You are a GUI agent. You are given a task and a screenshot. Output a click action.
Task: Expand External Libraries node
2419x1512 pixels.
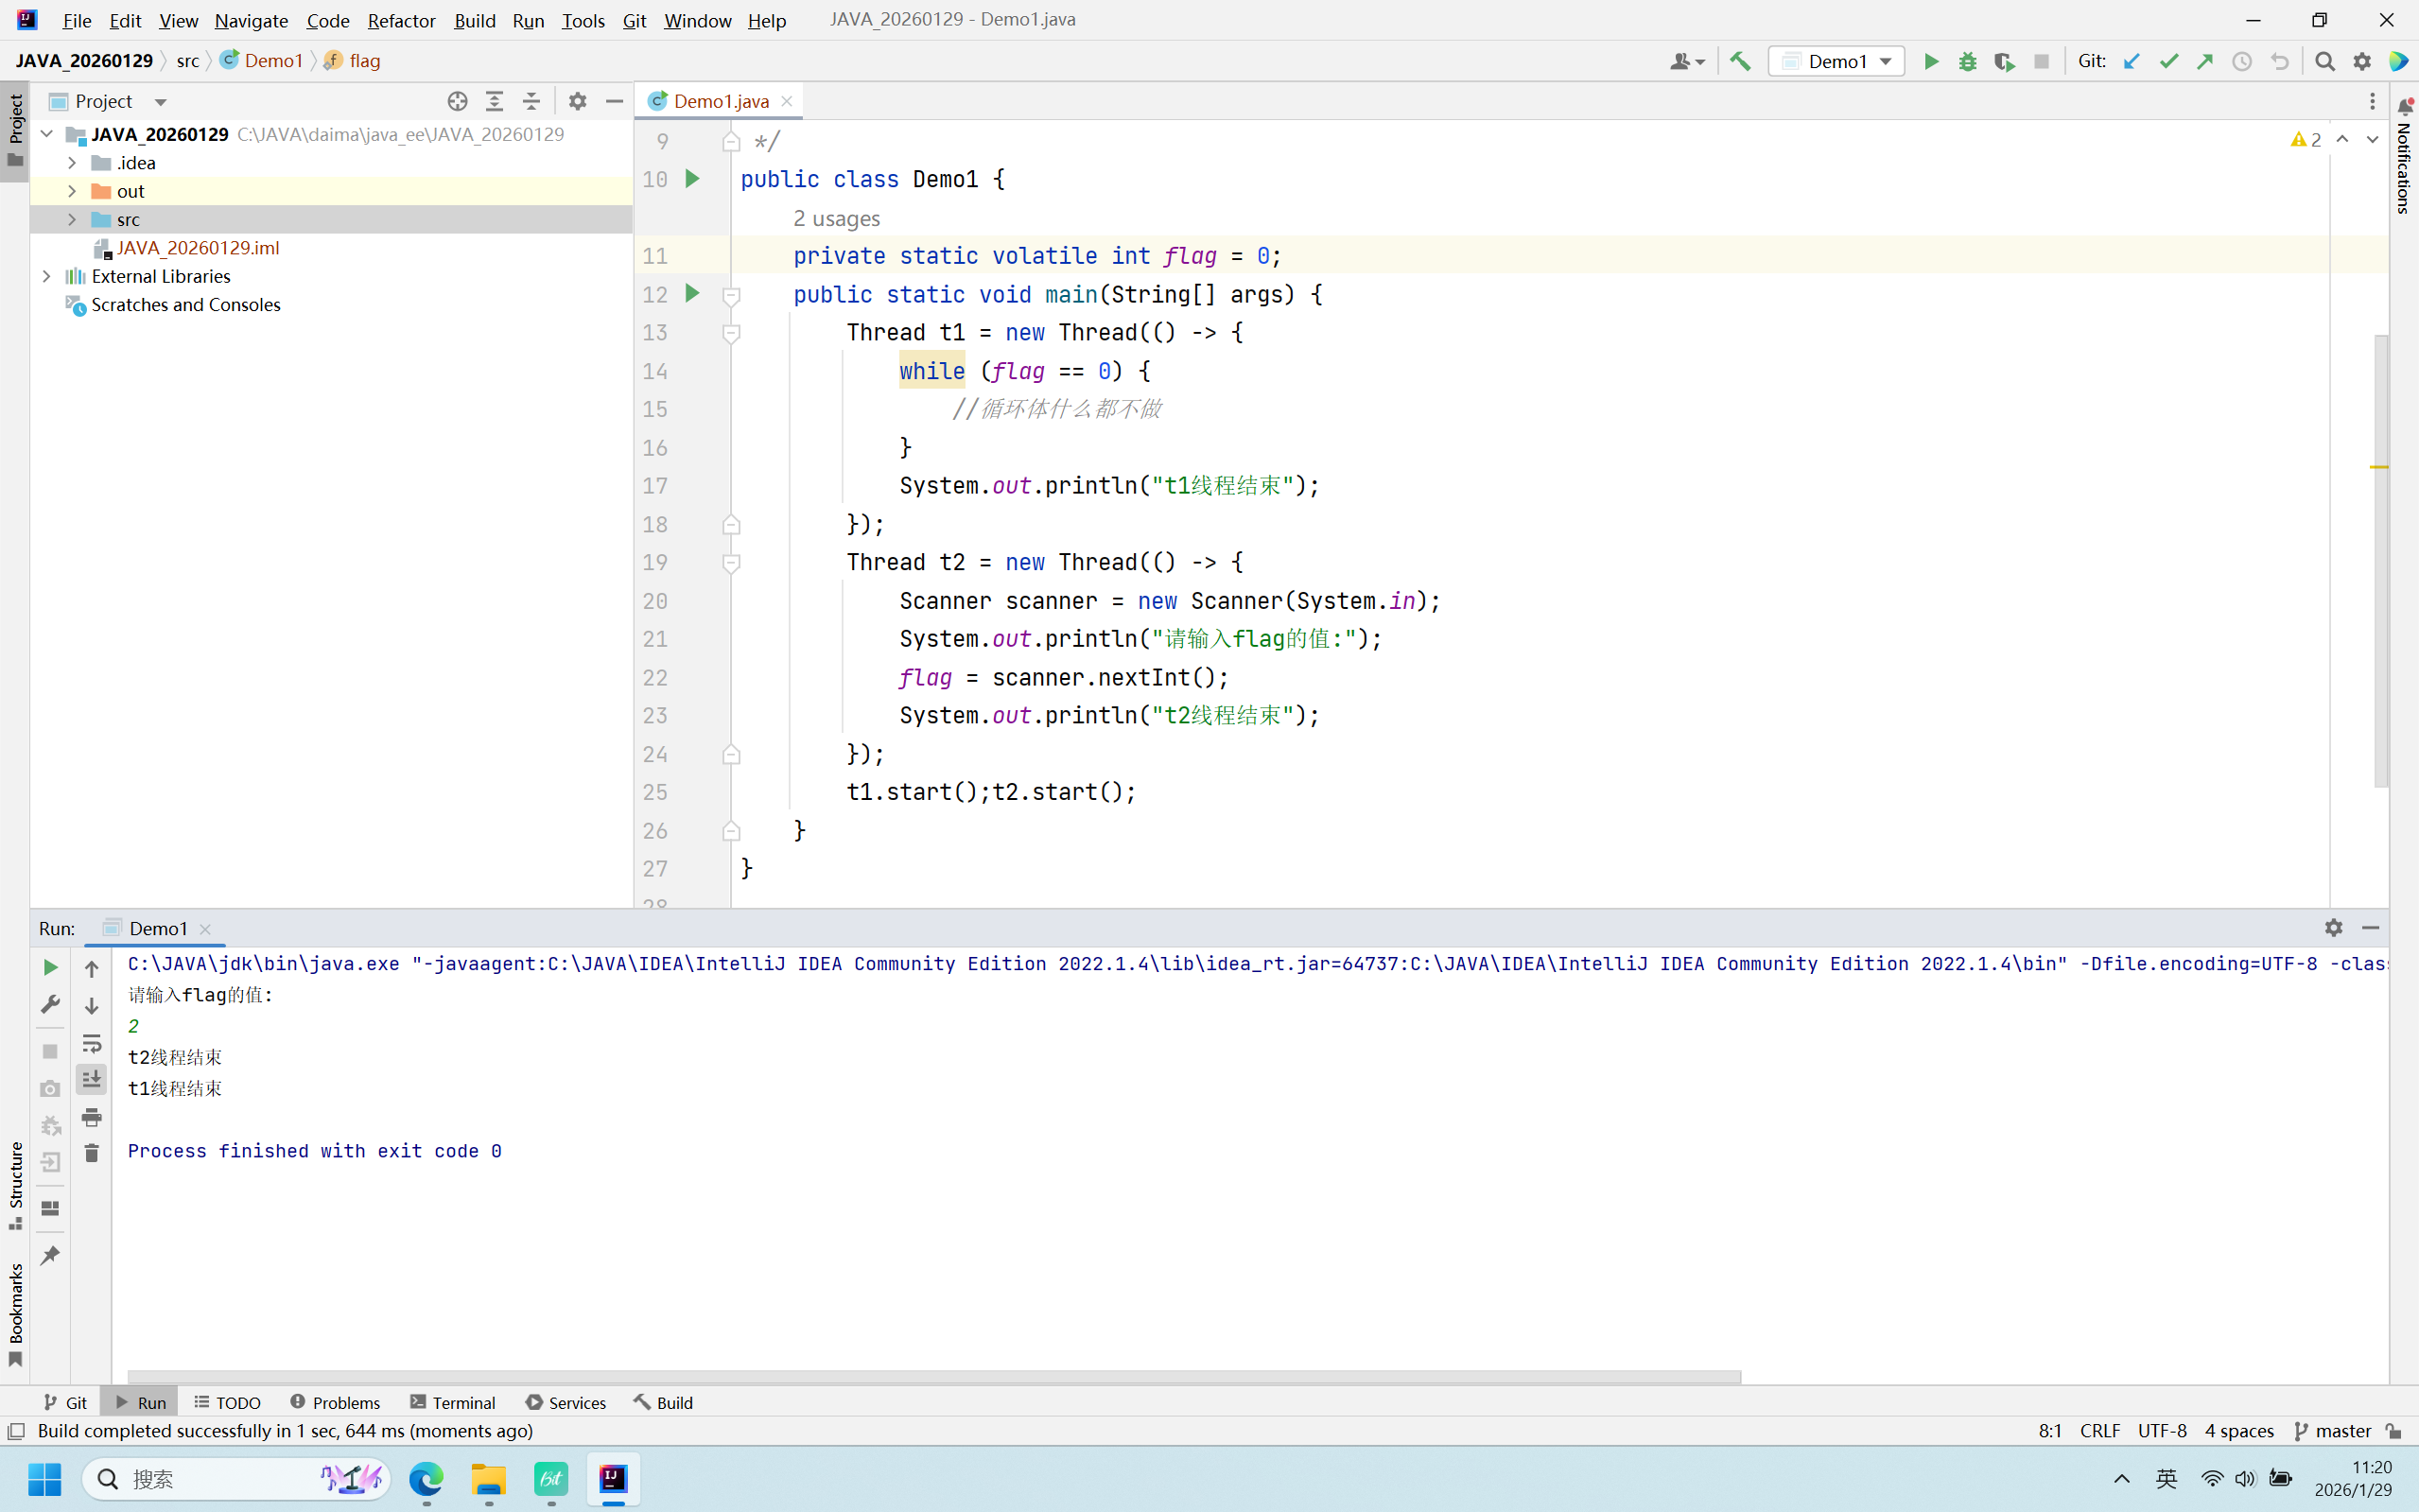pos(46,276)
